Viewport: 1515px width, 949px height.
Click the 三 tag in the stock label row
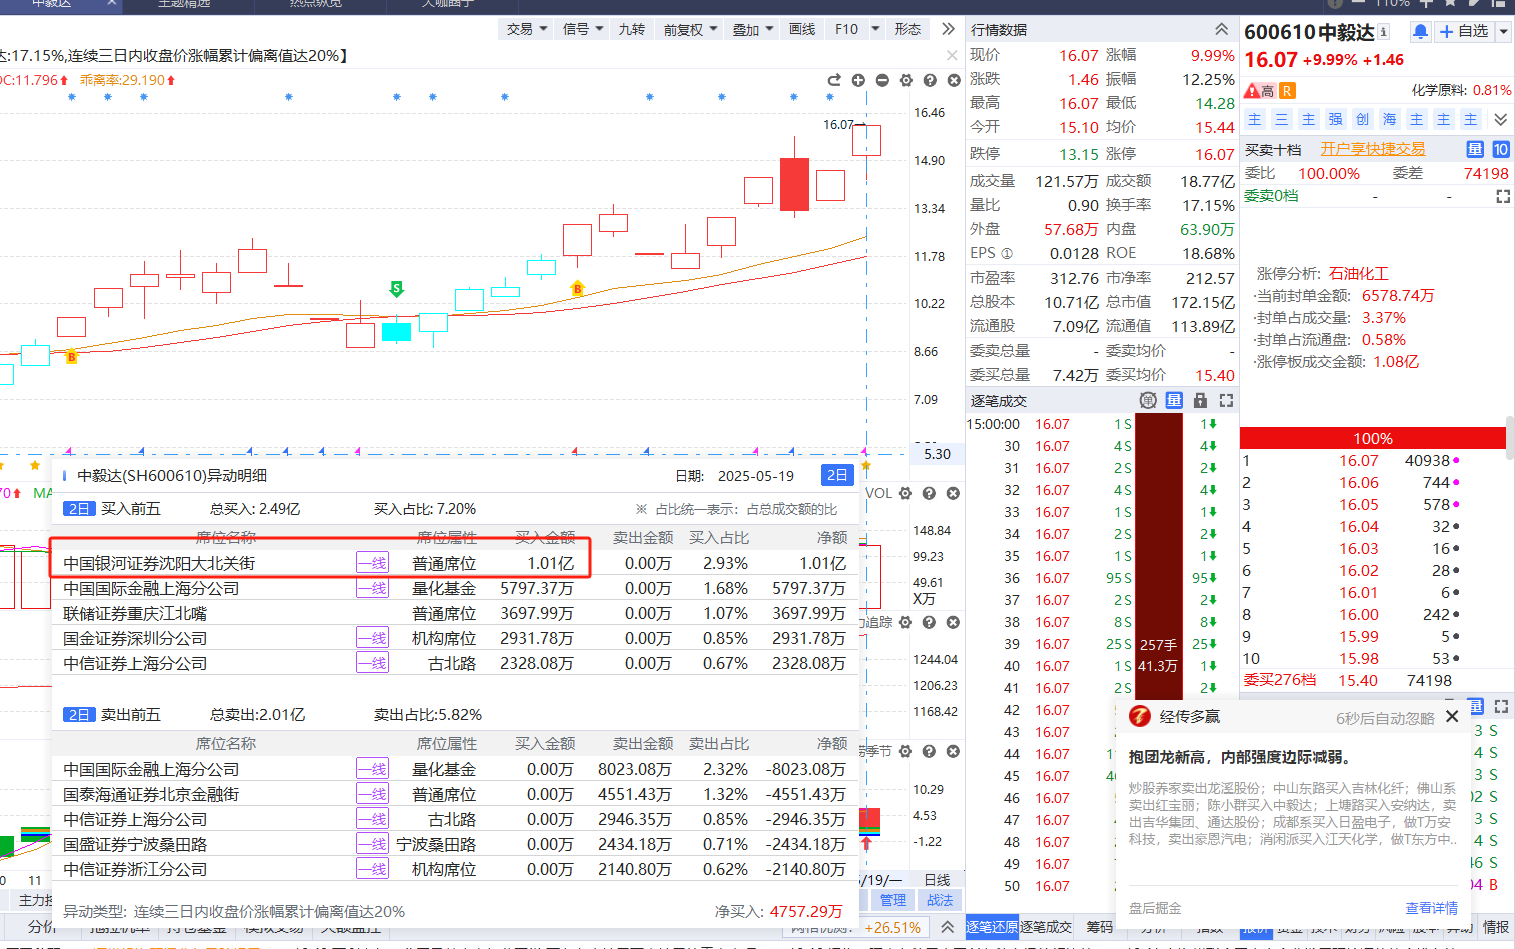point(1281,119)
